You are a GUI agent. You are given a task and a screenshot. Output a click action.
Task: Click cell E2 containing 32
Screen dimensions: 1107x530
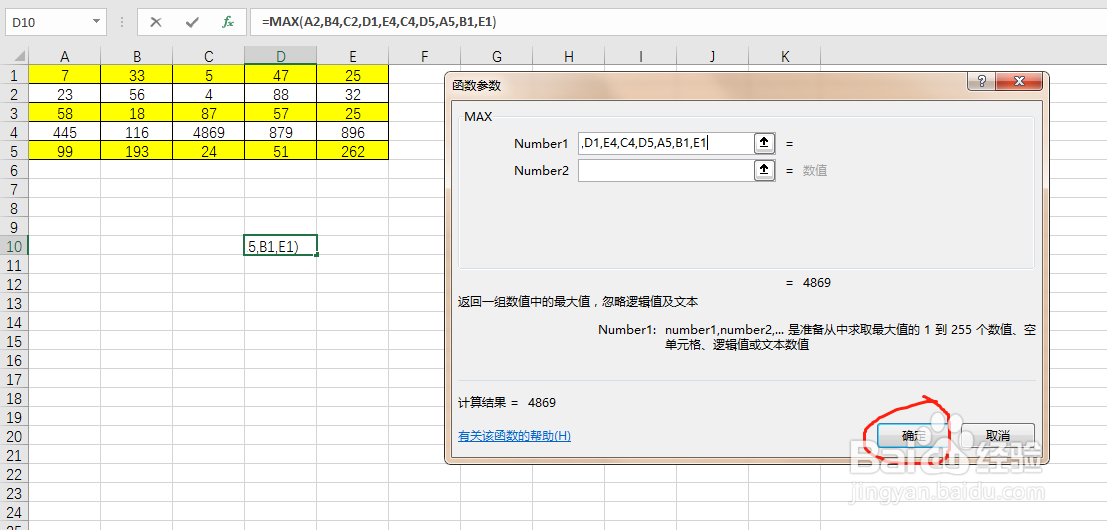click(x=353, y=94)
